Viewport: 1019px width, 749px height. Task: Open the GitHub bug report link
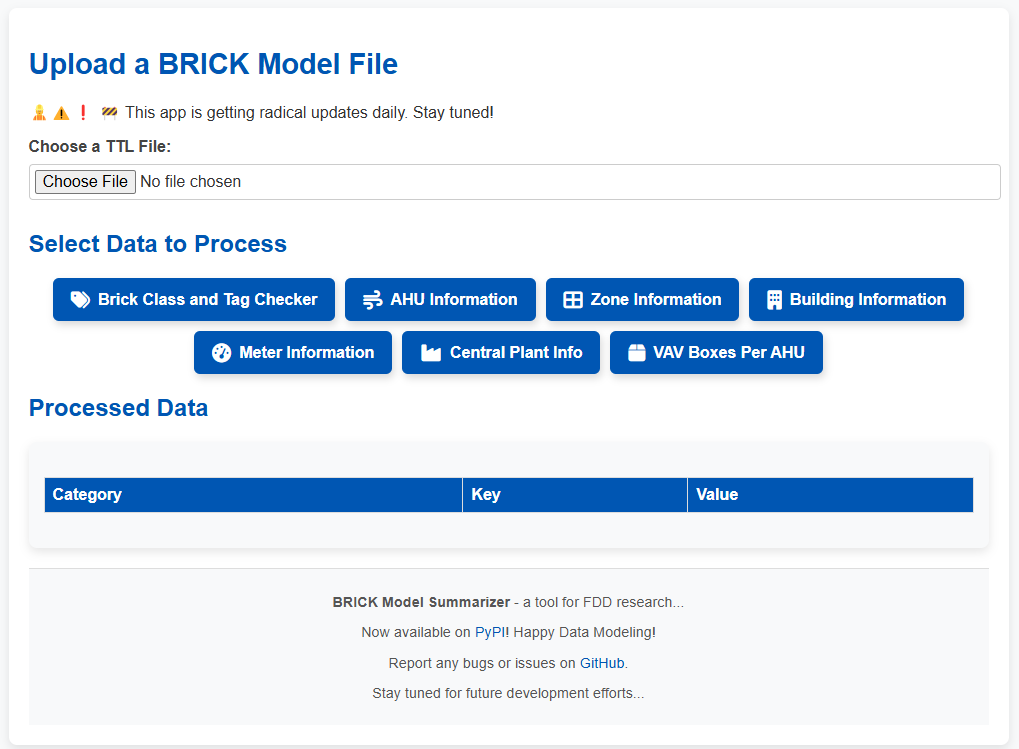pos(602,662)
